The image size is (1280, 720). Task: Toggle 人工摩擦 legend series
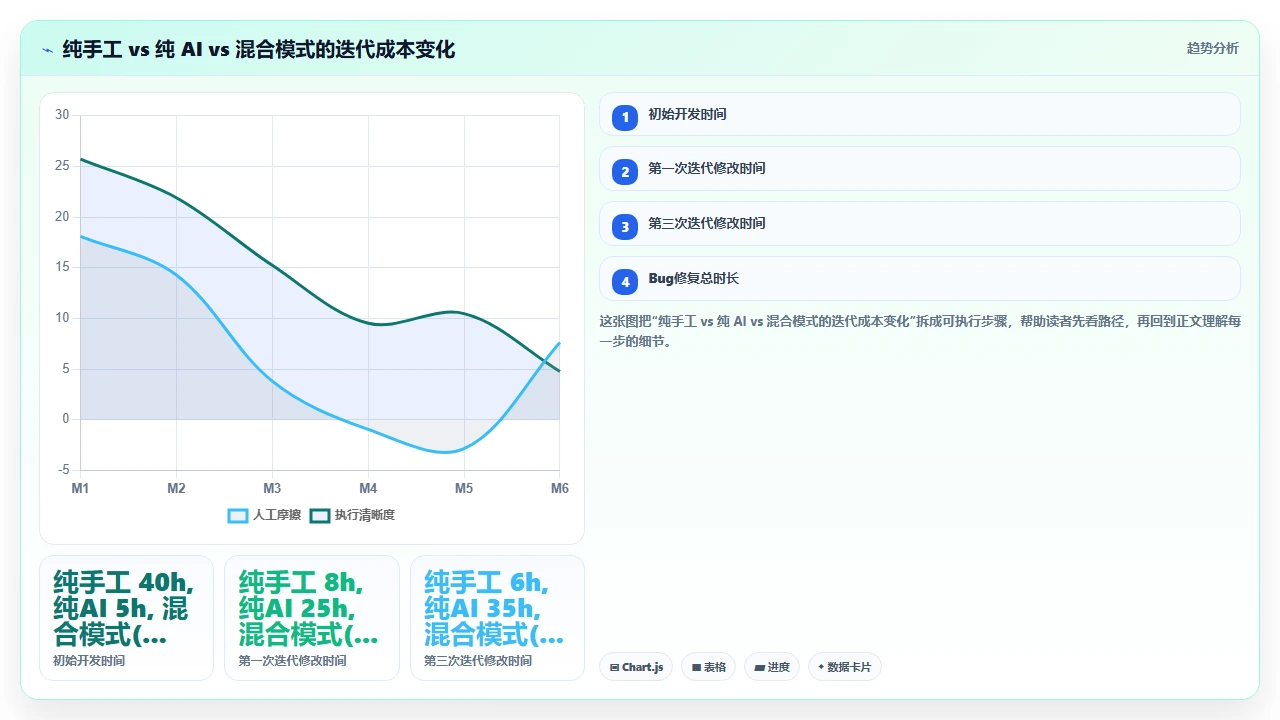(264, 515)
